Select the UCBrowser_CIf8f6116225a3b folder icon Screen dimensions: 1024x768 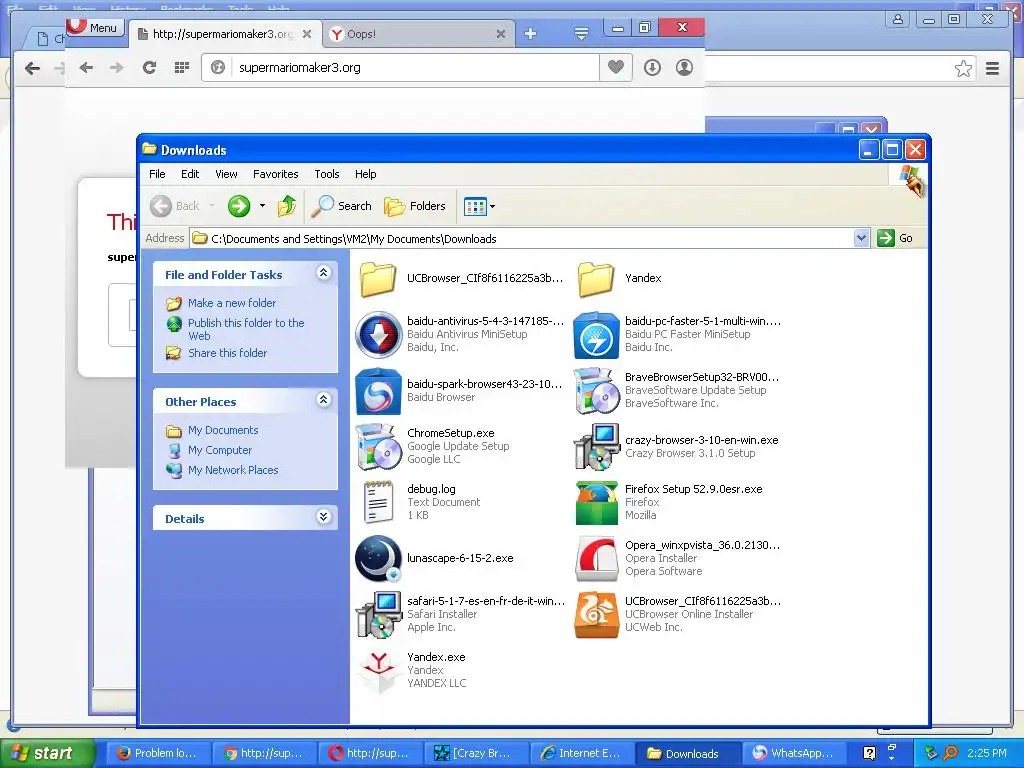coord(378,279)
